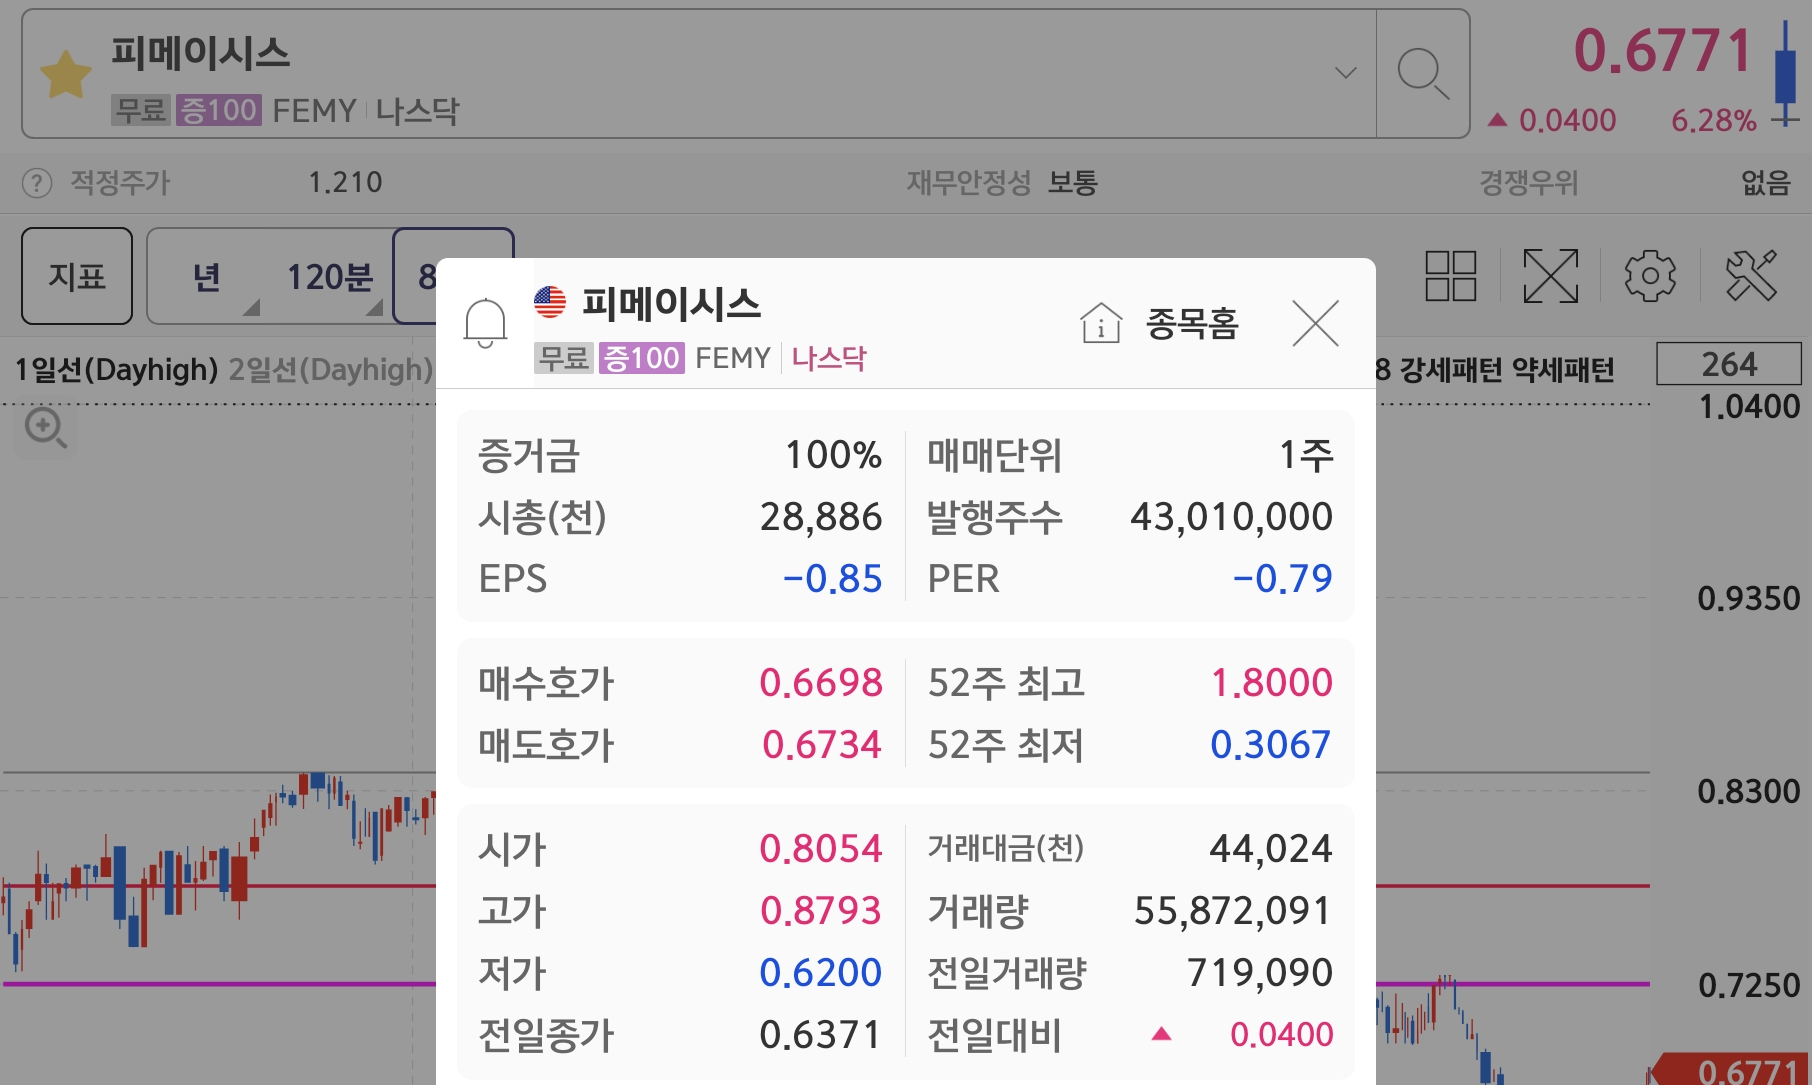
Task: Switch to the multi-chart grid layout icon
Action: pyautogui.click(x=1451, y=276)
